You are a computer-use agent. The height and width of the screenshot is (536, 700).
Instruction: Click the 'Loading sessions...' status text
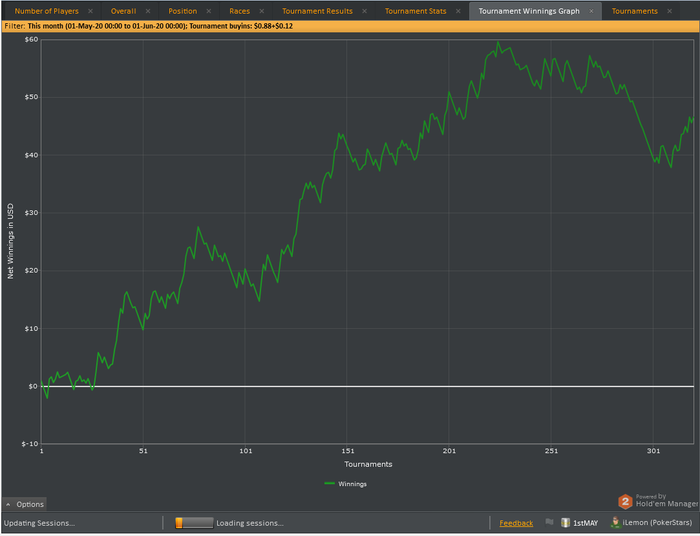[x=250, y=523]
